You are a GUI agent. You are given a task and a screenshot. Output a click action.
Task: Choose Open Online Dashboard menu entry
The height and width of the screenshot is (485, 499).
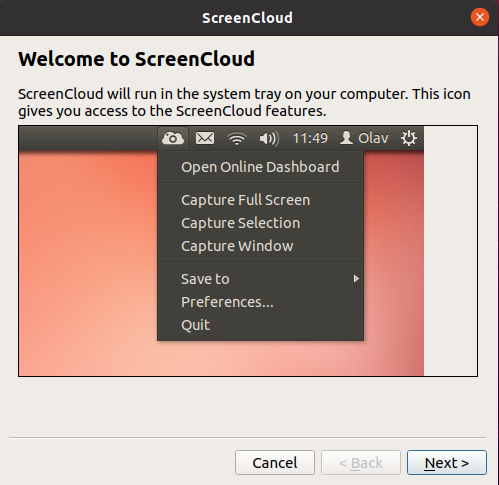pyautogui.click(x=260, y=167)
